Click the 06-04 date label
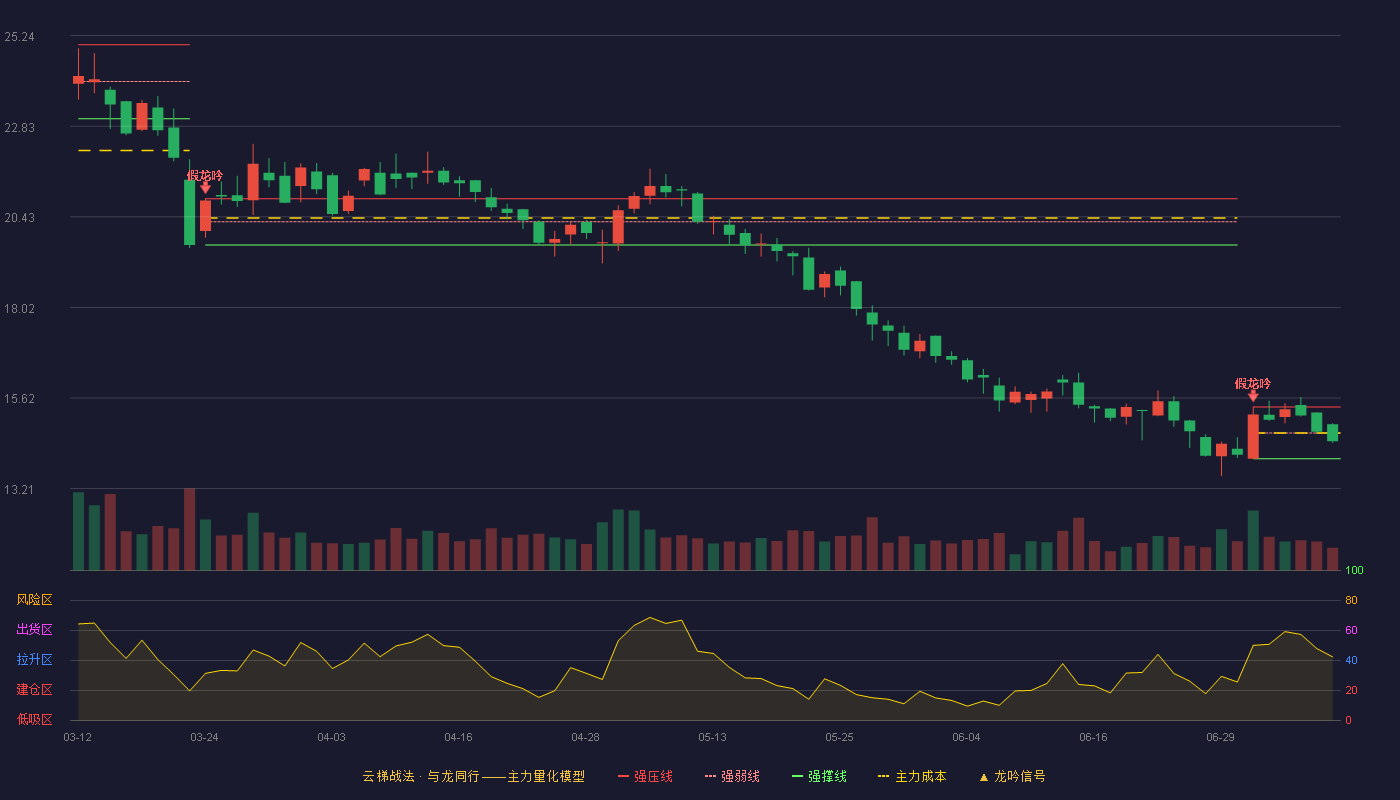Screen dimensions: 1400x800 [966, 737]
